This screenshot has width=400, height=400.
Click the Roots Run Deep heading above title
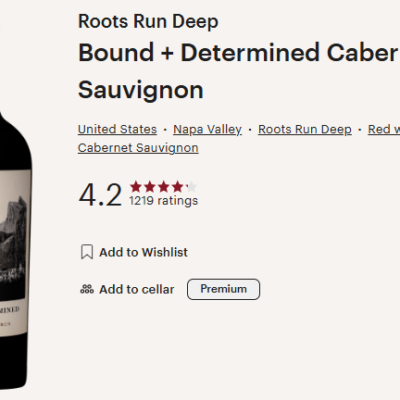coord(148,21)
